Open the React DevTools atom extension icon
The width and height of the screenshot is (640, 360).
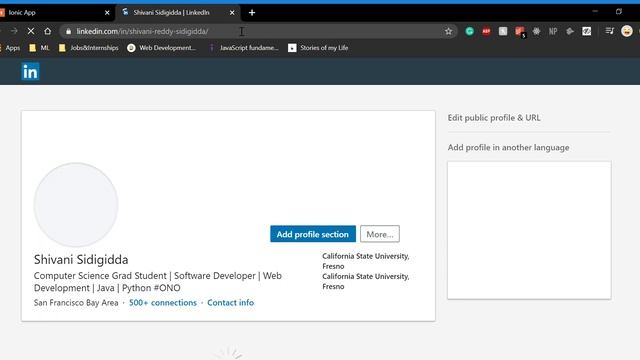[536, 31]
